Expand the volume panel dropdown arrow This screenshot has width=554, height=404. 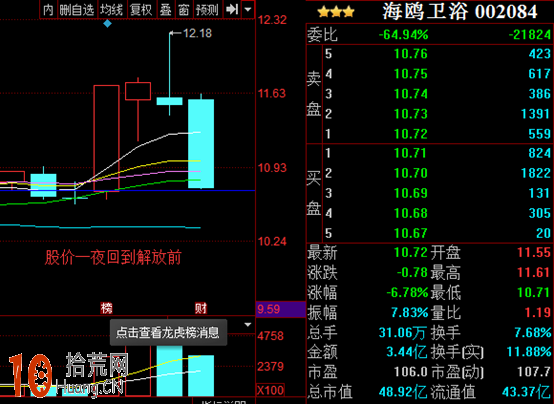(248, 324)
